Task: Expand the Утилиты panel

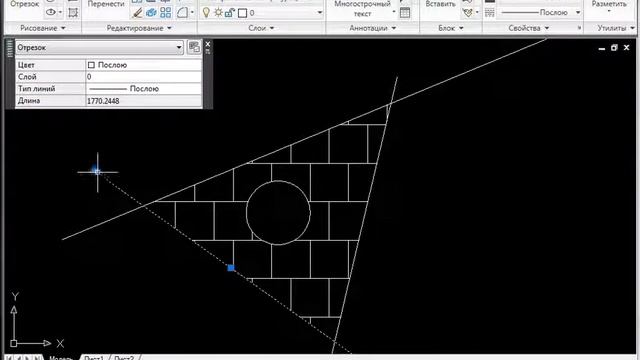Action: pos(616,28)
